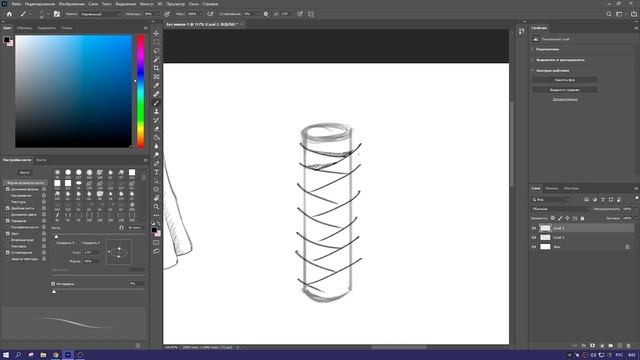
Task: Open the Файл menu
Action: [16, 4]
